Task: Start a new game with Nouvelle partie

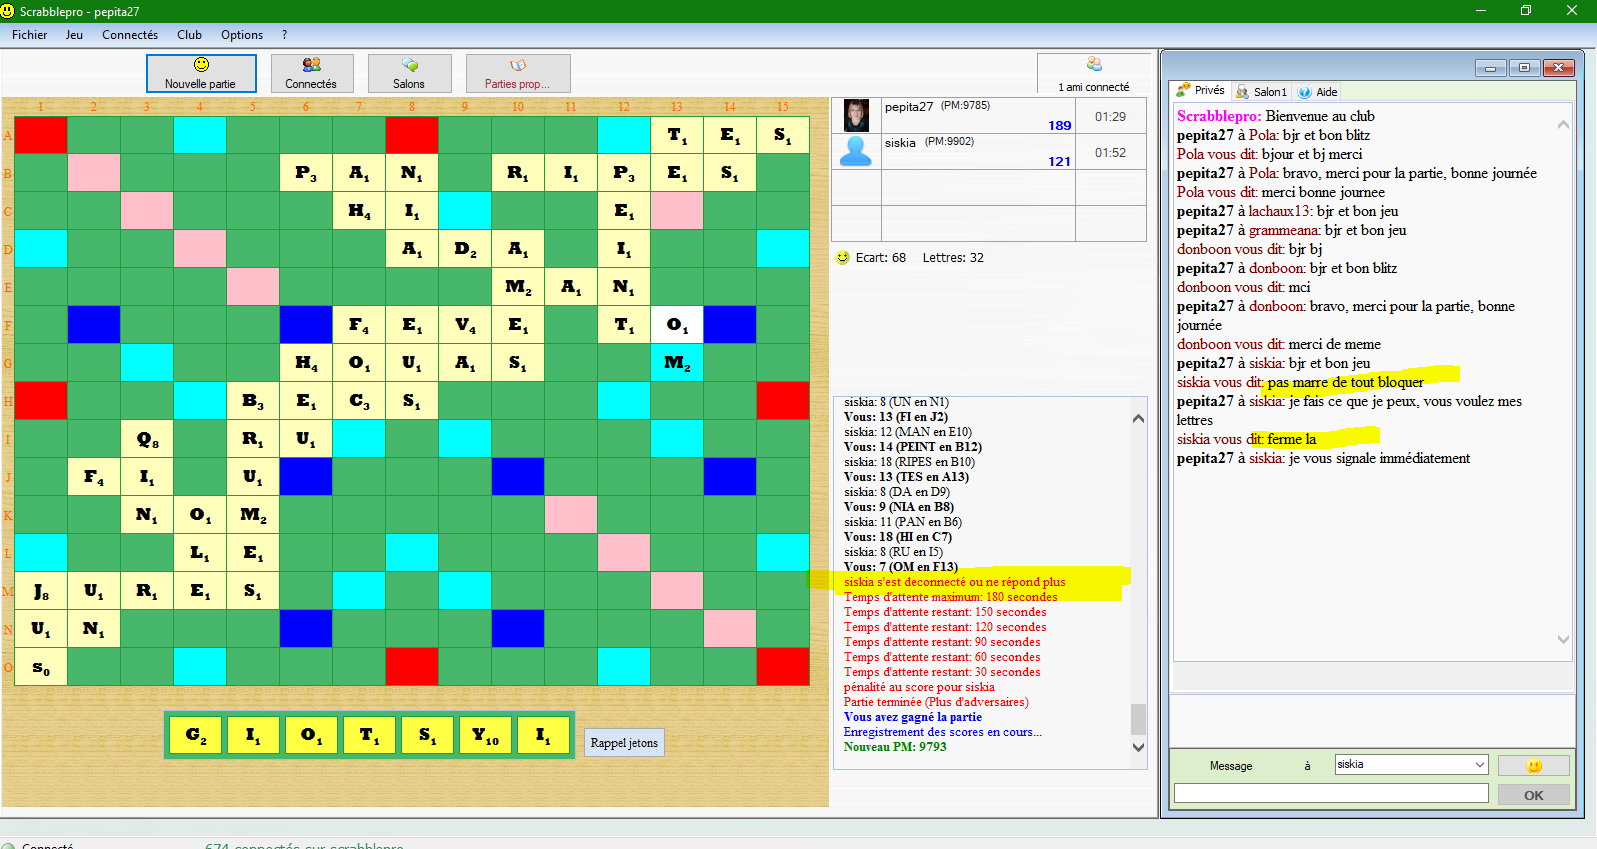Action: coord(201,73)
